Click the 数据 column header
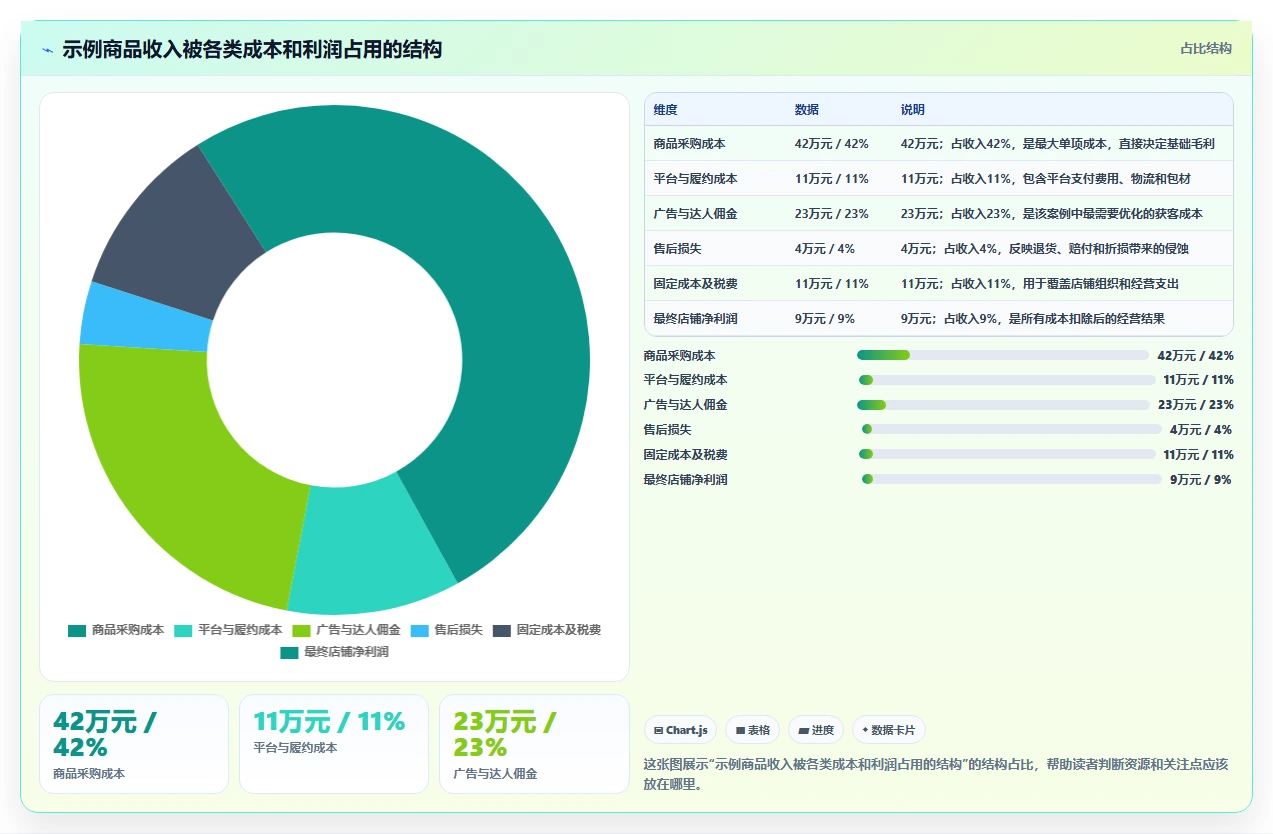The width and height of the screenshot is (1273, 834). click(806, 110)
